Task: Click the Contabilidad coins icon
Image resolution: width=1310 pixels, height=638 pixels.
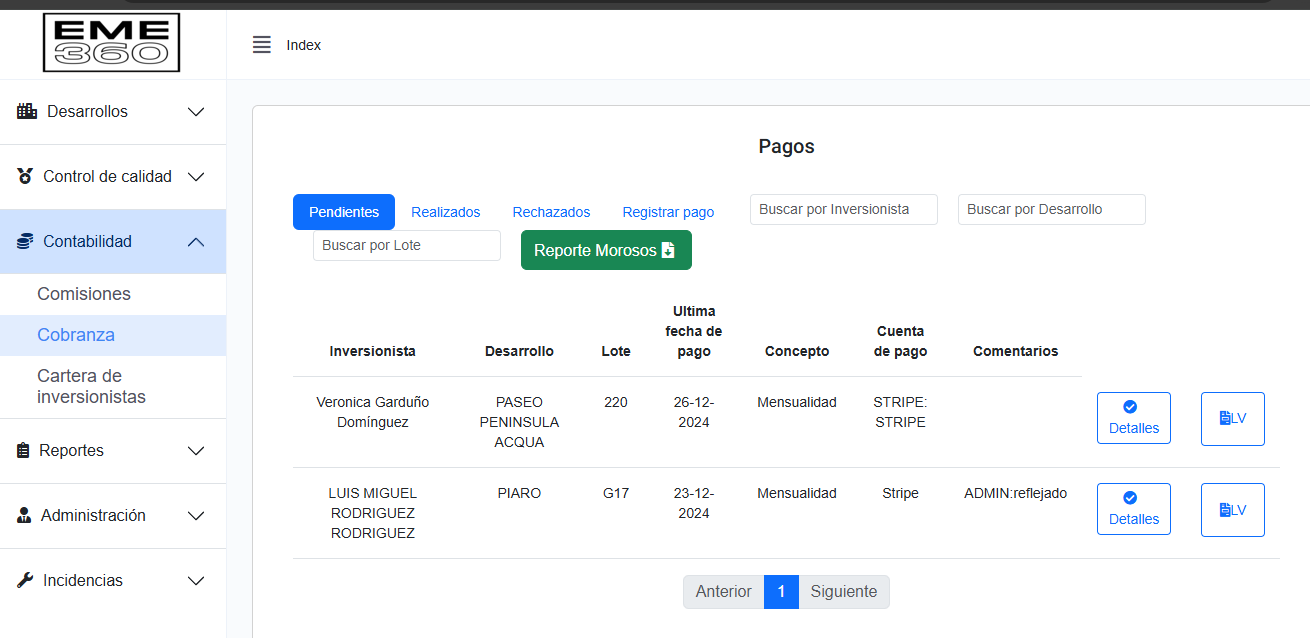Action: (26, 241)
